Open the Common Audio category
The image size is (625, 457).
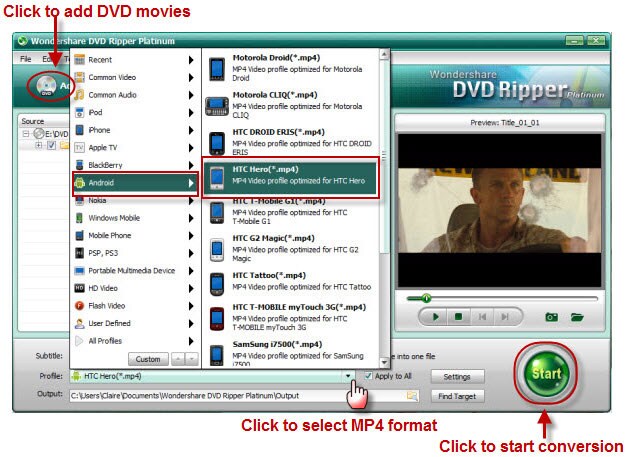tap(135, 95)
